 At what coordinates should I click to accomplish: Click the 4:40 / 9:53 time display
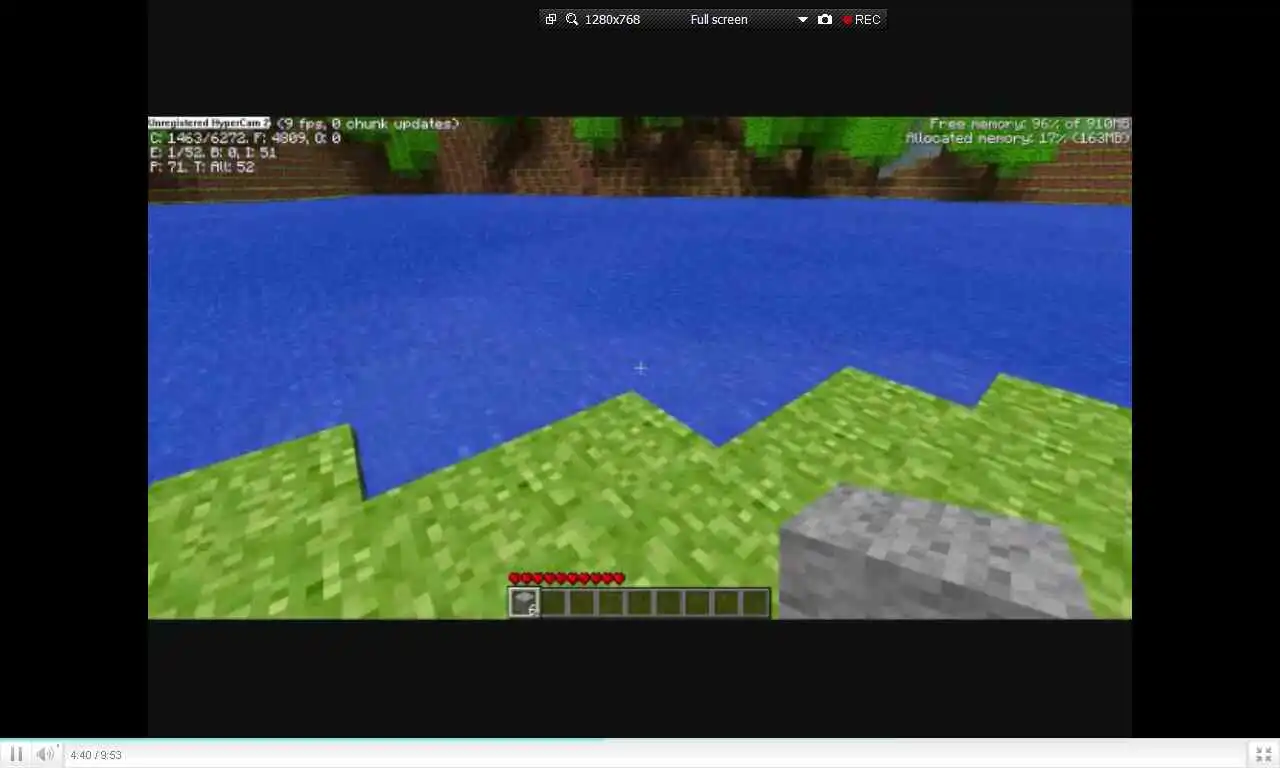(x=96, y=755)
